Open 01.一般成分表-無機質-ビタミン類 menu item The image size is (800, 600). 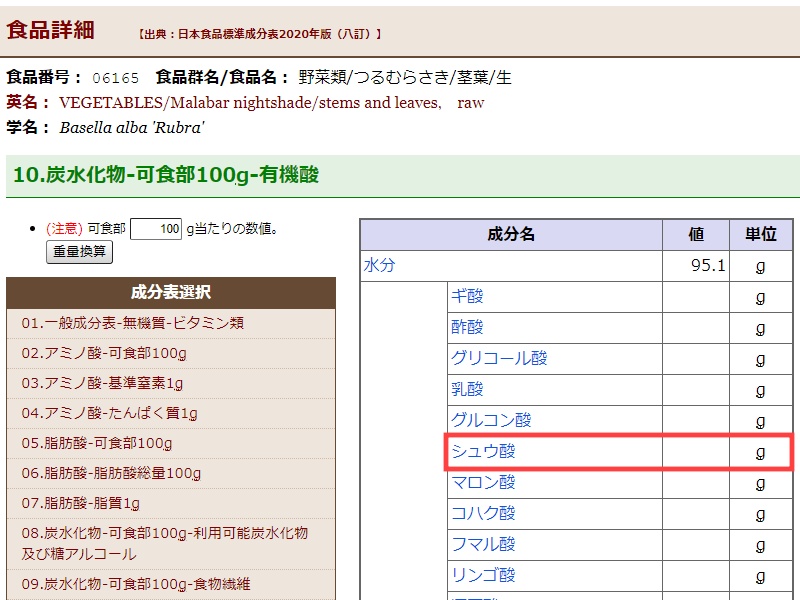(133, 323)
